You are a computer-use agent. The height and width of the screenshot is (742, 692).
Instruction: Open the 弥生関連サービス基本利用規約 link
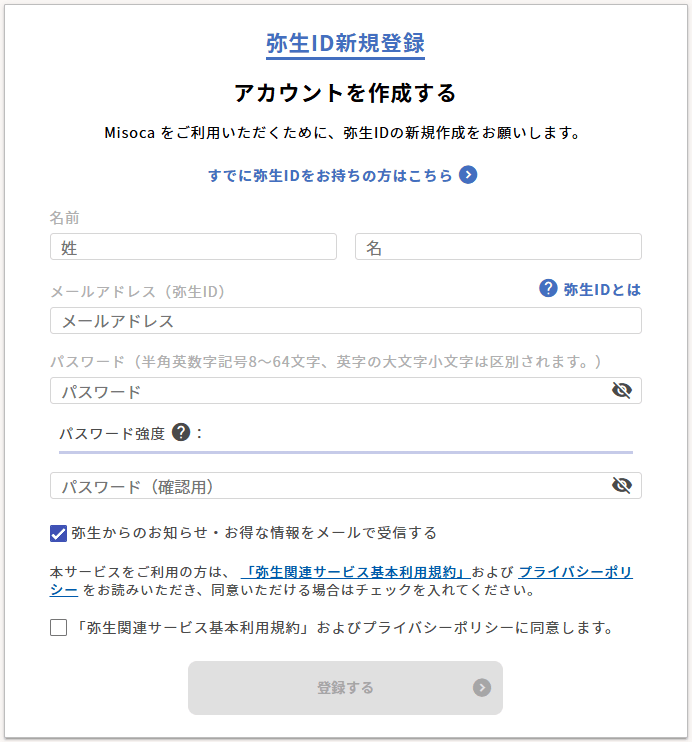click(356, 572)
